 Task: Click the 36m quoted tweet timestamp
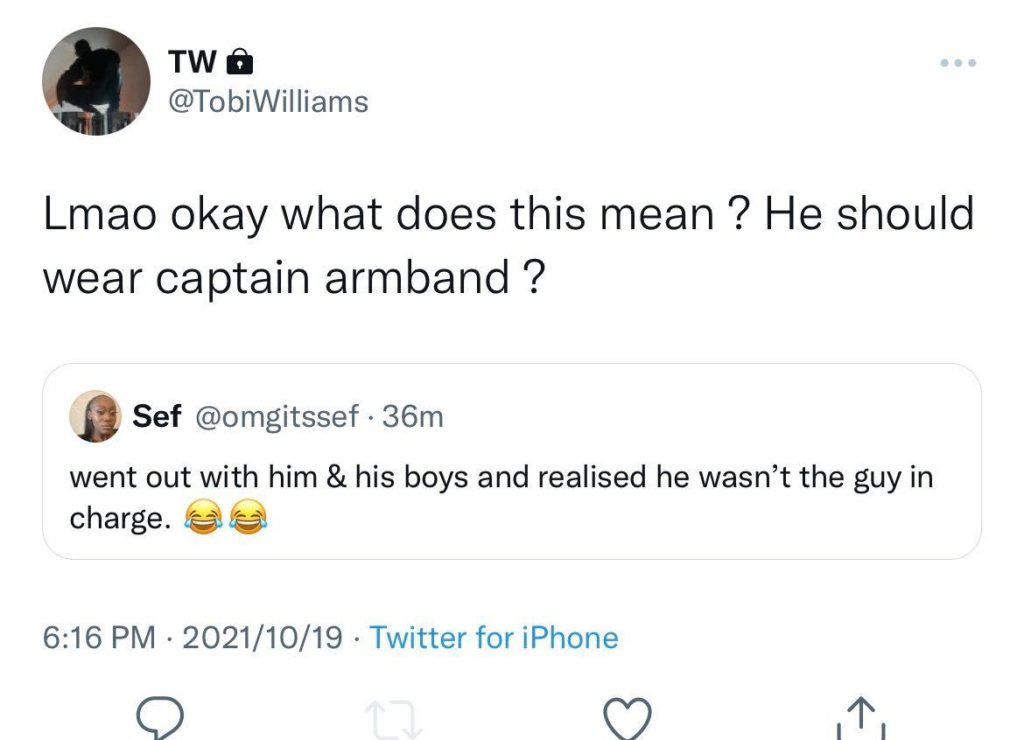coord(413,417)
